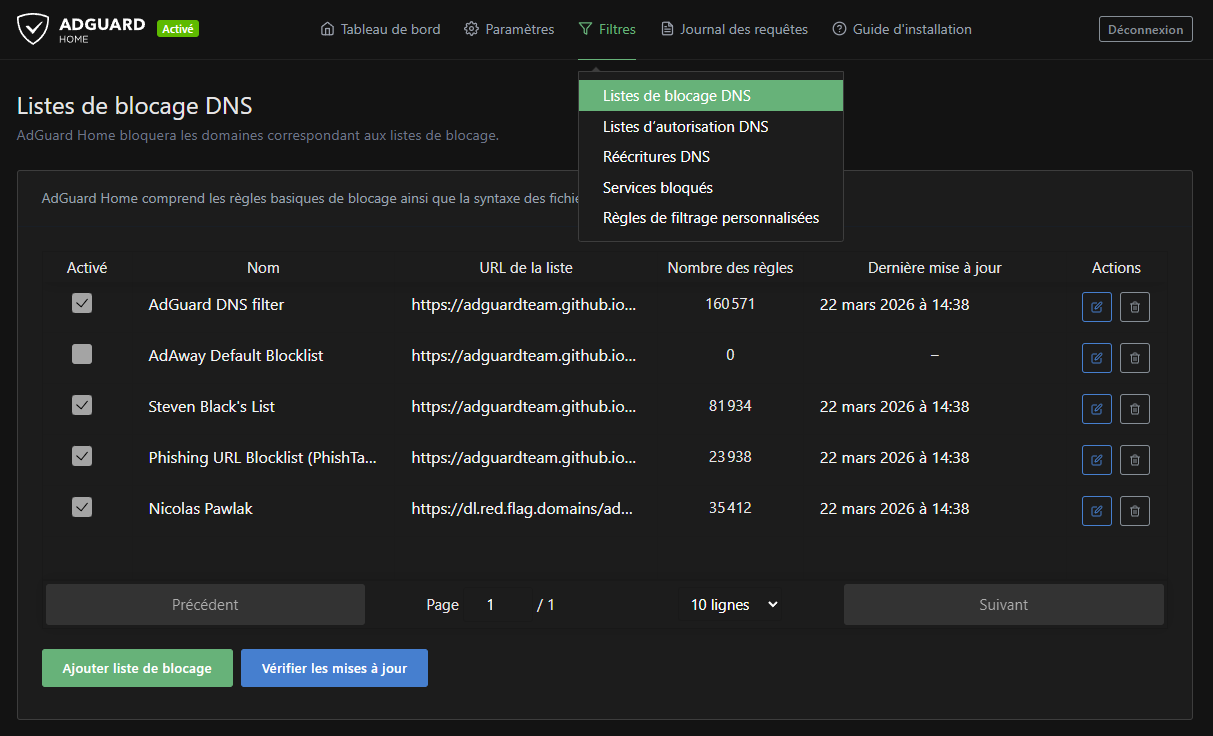
Task: Select Listes de blocage DNS menu entry
Action: 711,96
